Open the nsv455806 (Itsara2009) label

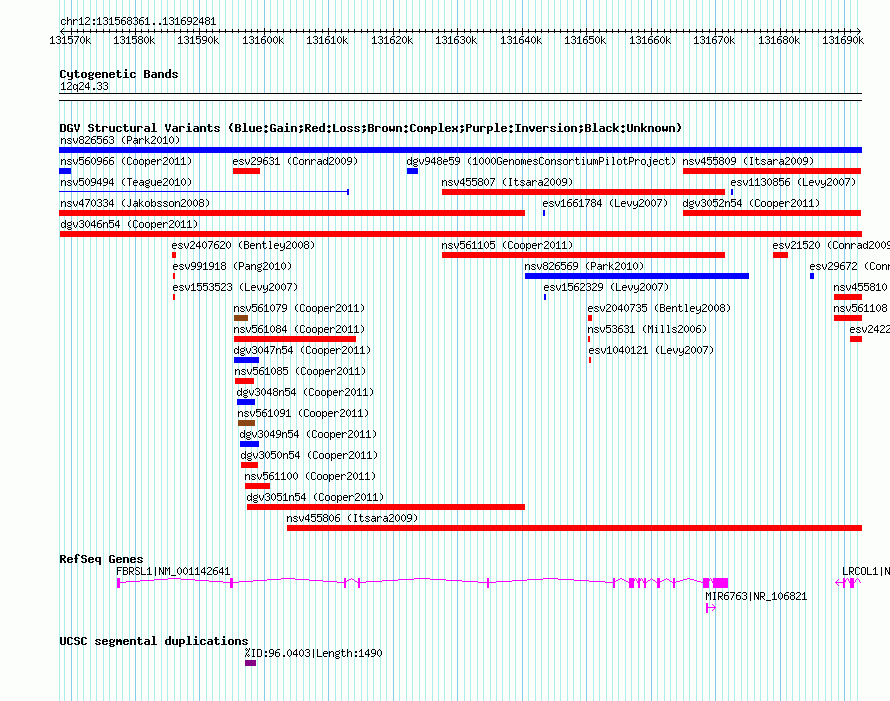352,518
